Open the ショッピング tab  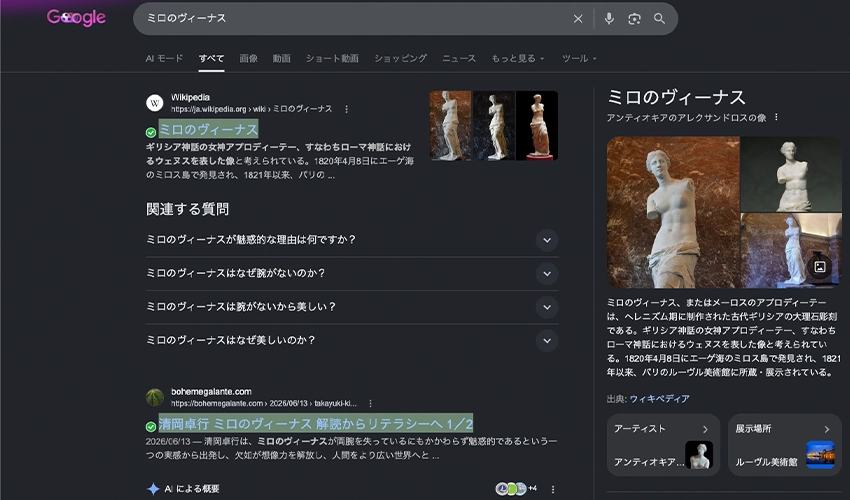[x=401, y=59]
